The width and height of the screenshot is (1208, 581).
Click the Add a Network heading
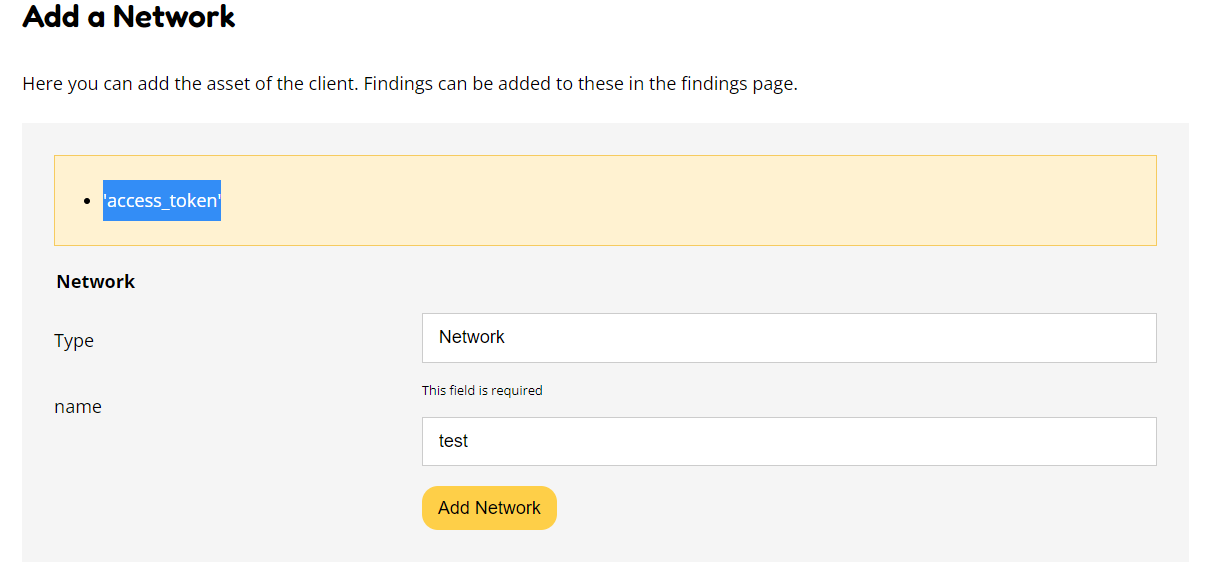[128, 17]
